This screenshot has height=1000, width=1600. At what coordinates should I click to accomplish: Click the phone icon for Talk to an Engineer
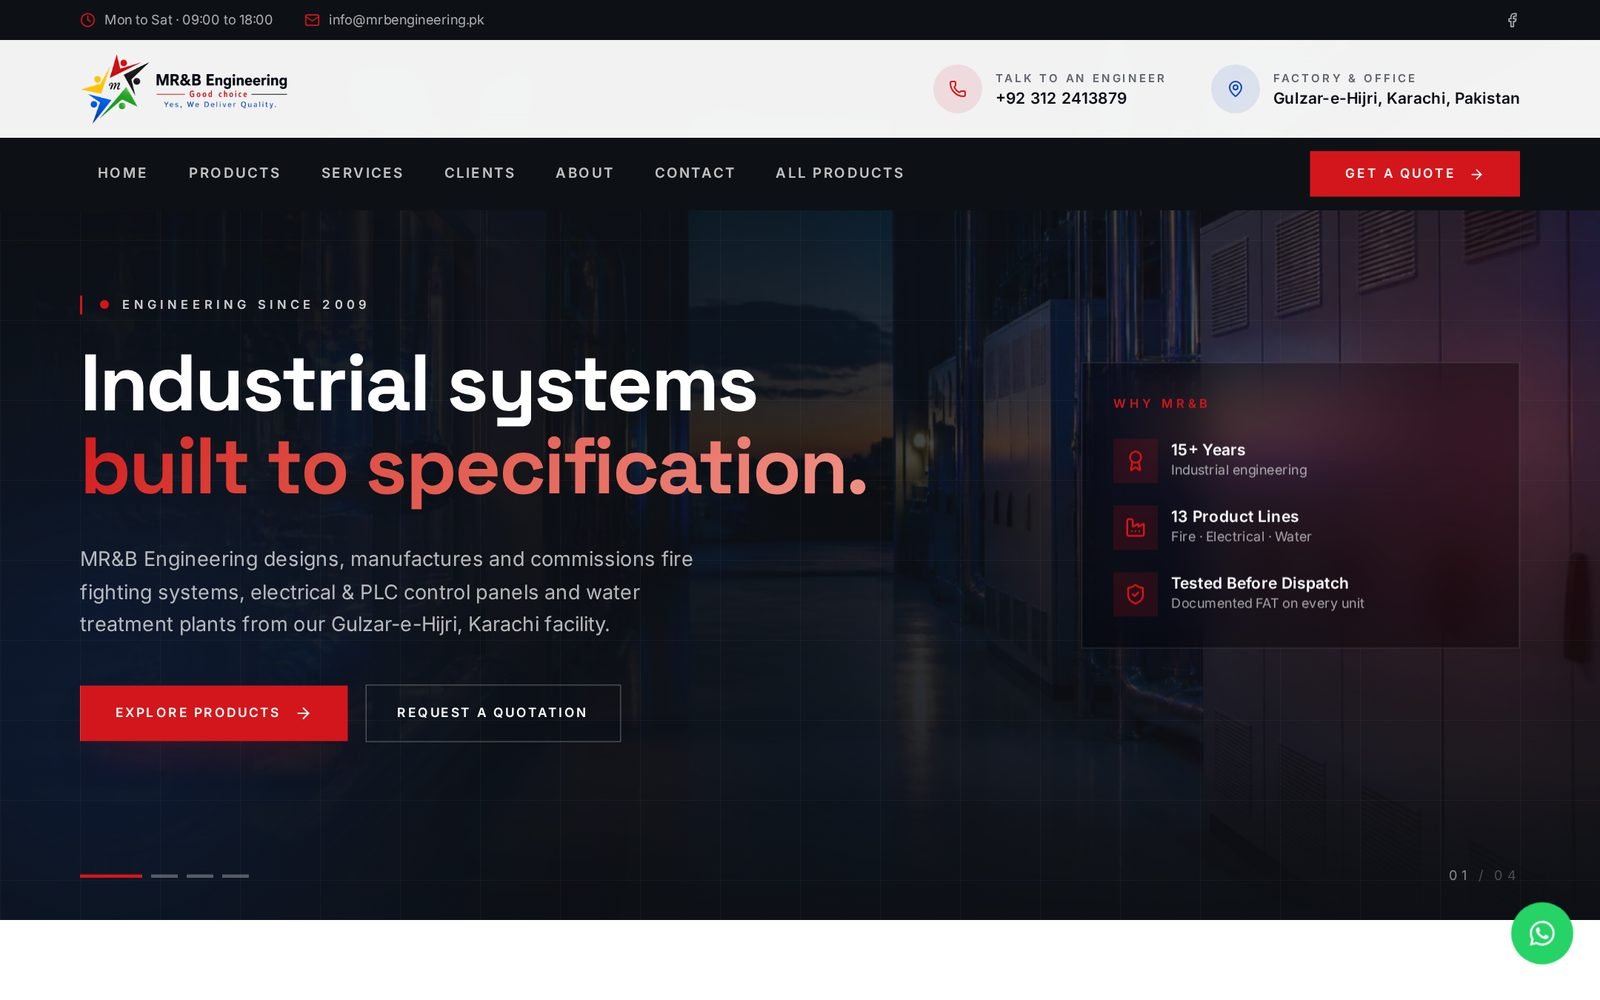click(x=957, y=89)
